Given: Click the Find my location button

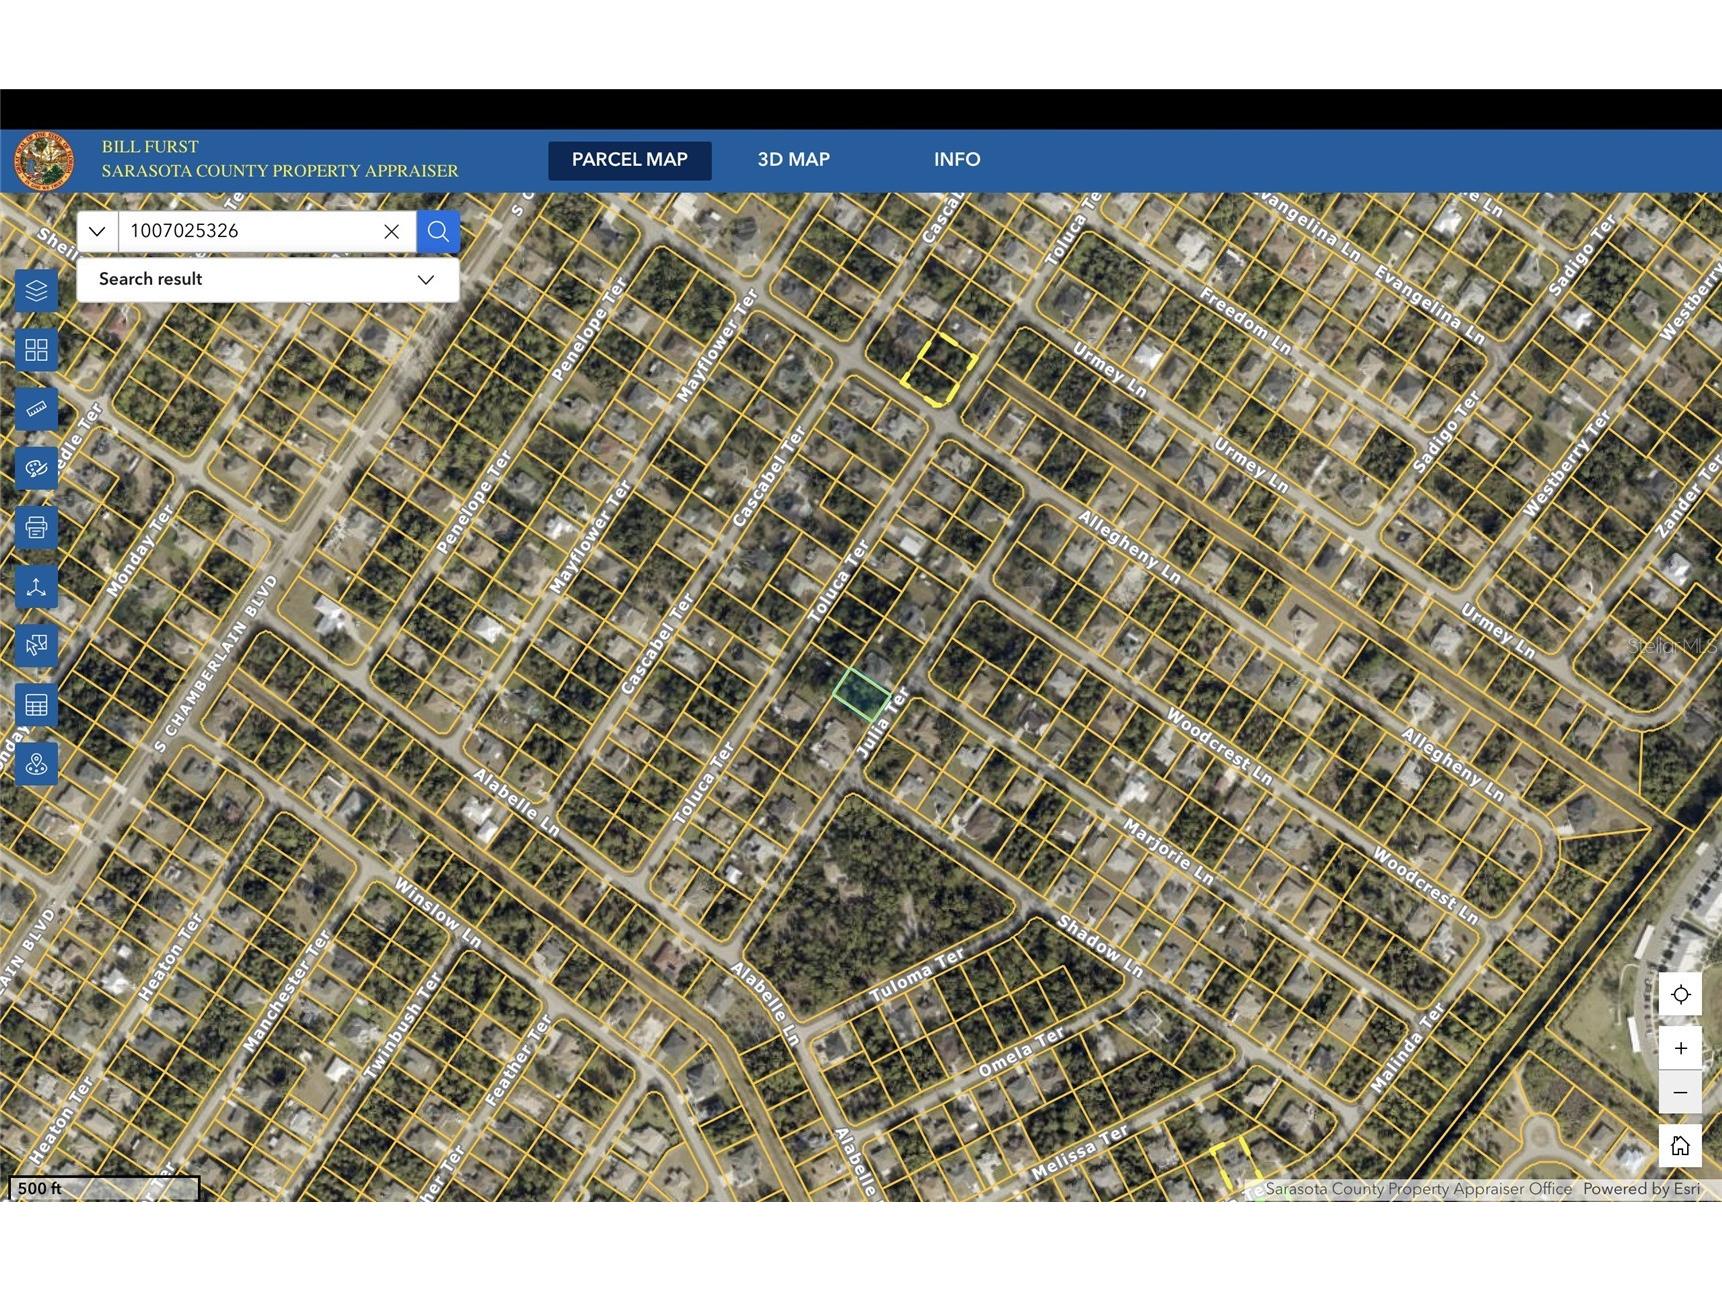Looking at the screenshot, I should coord(1680,995).
